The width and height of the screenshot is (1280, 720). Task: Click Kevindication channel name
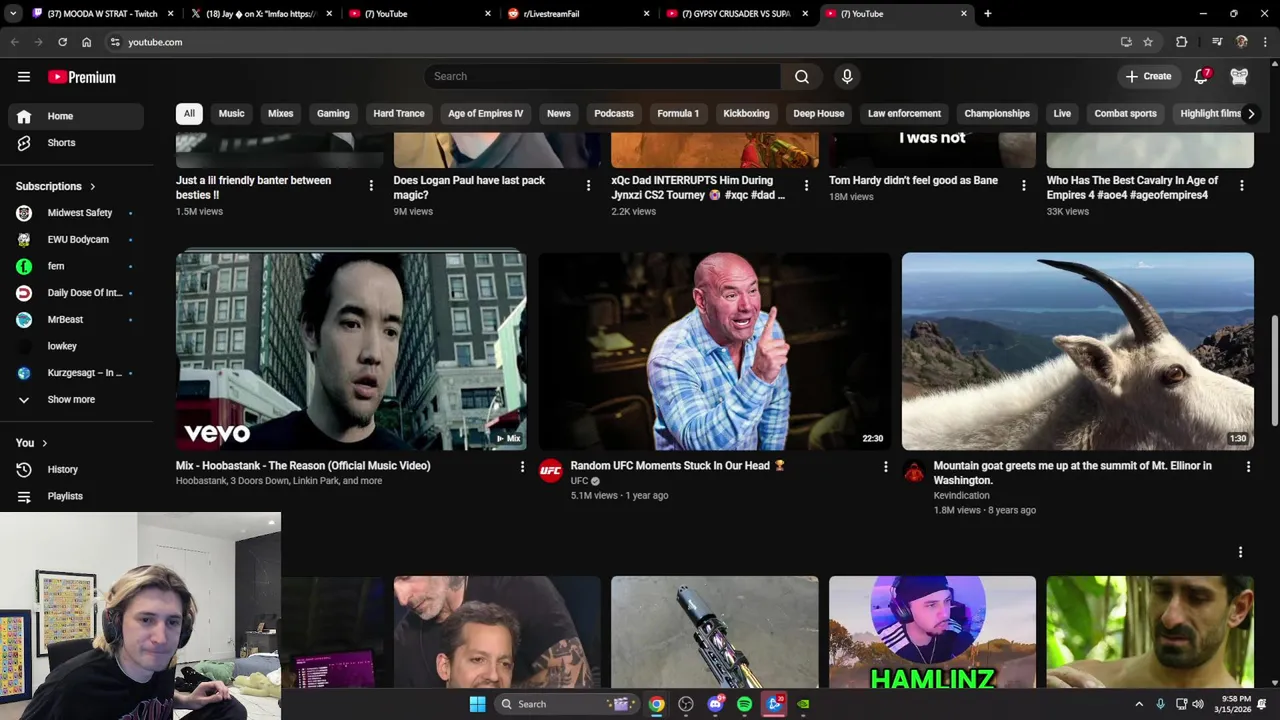pyautogui.click(x=961, y=495)
